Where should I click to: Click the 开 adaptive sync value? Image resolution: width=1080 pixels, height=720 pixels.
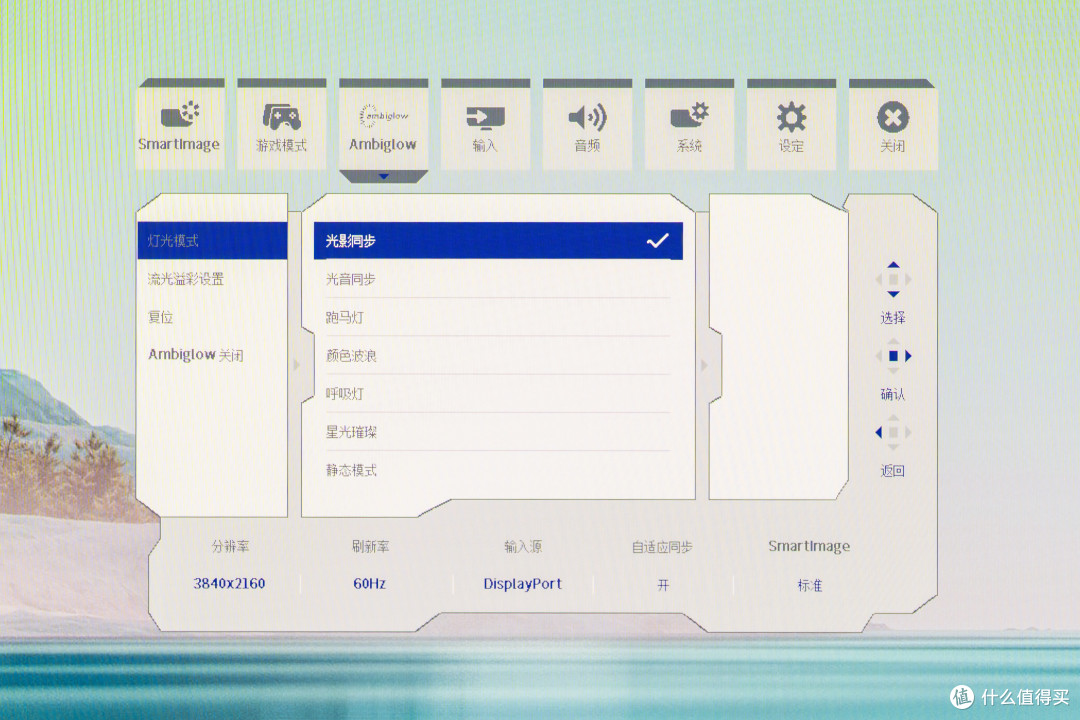(x=663, y=585)
